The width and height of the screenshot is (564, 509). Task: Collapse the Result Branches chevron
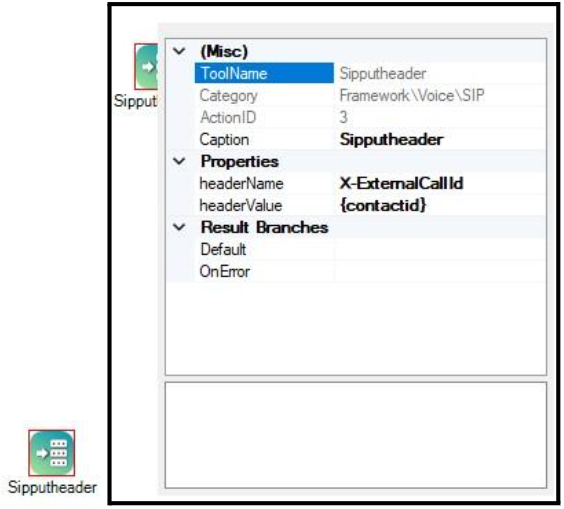pos(179,227)
